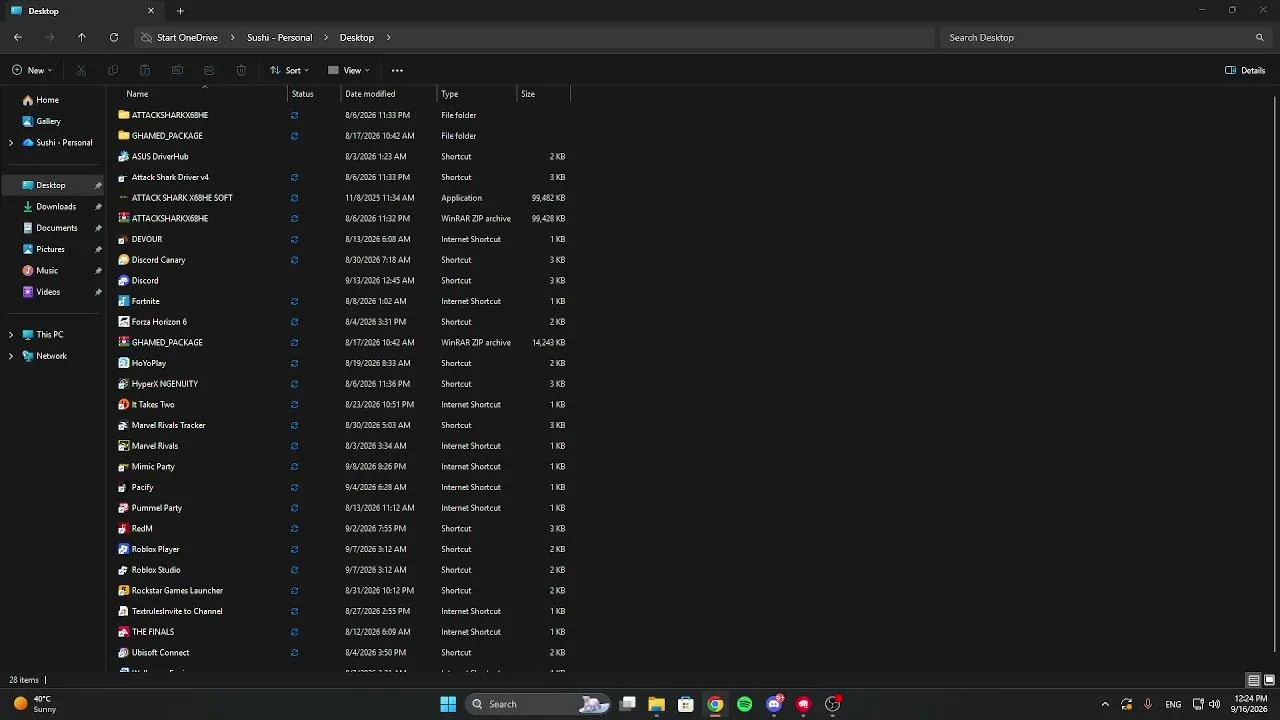Select the file named ATTACK SHARK X68HE SOFT
Screen dimensions: 1280x720
click(x=182, y=198)
